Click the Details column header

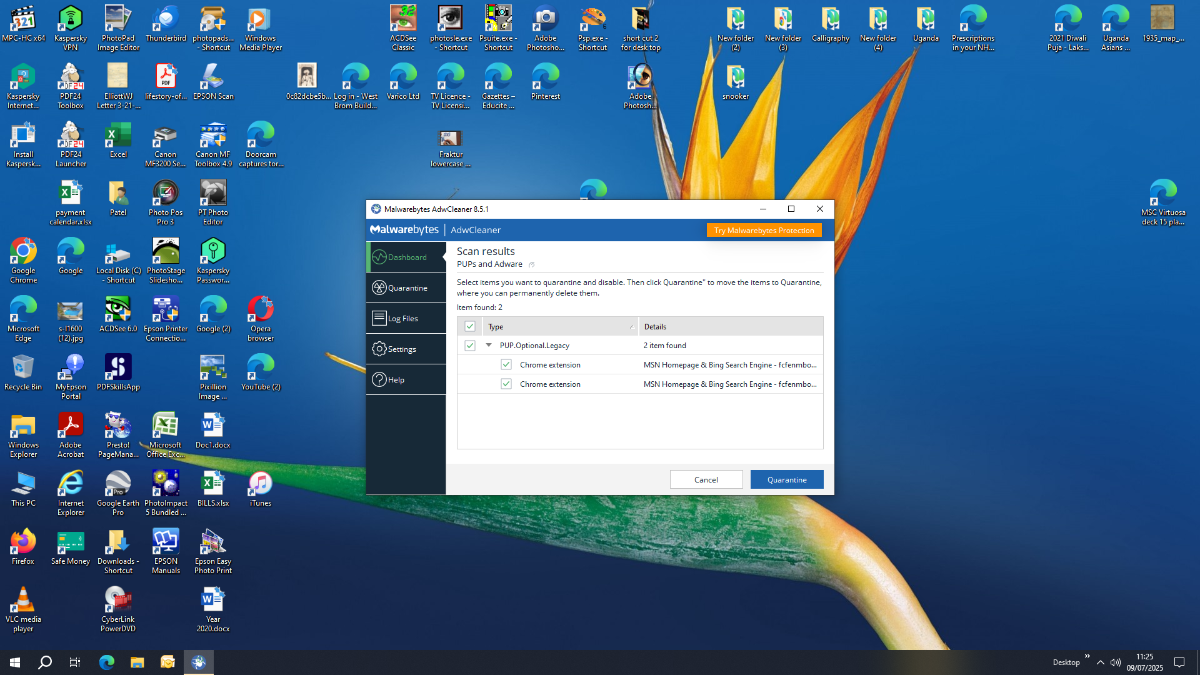click(730, 326)
